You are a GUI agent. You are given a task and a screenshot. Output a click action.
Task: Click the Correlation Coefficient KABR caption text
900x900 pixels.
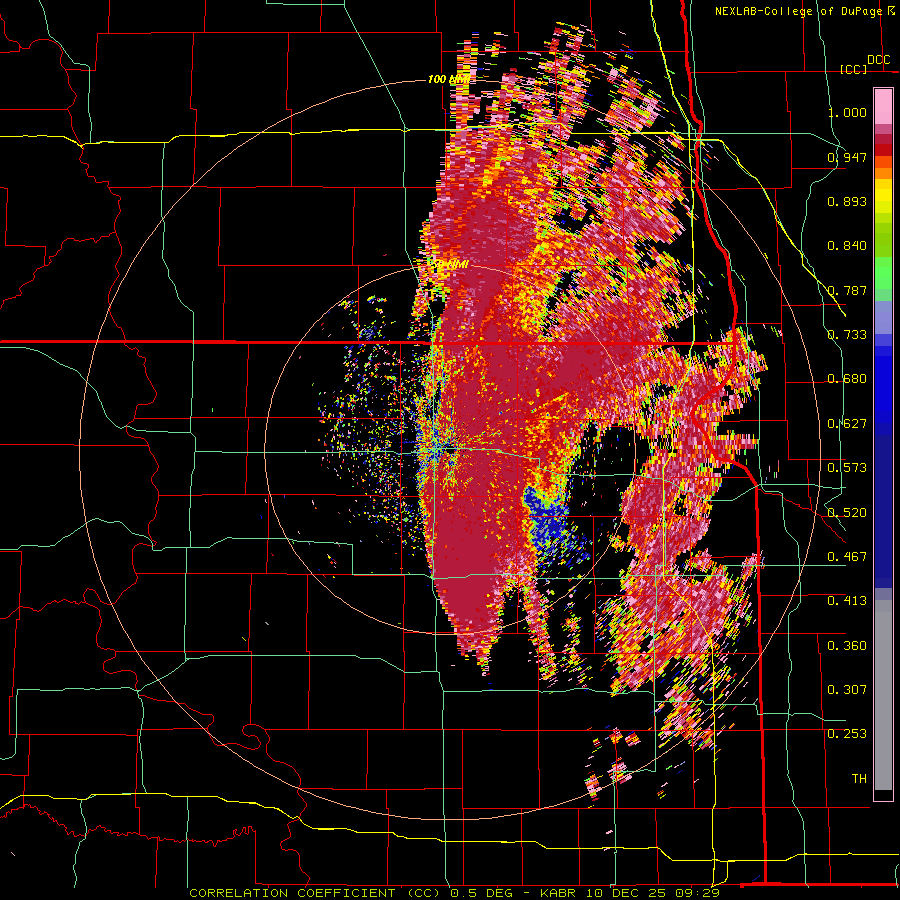pyautogui.click(x=454, y=893)
